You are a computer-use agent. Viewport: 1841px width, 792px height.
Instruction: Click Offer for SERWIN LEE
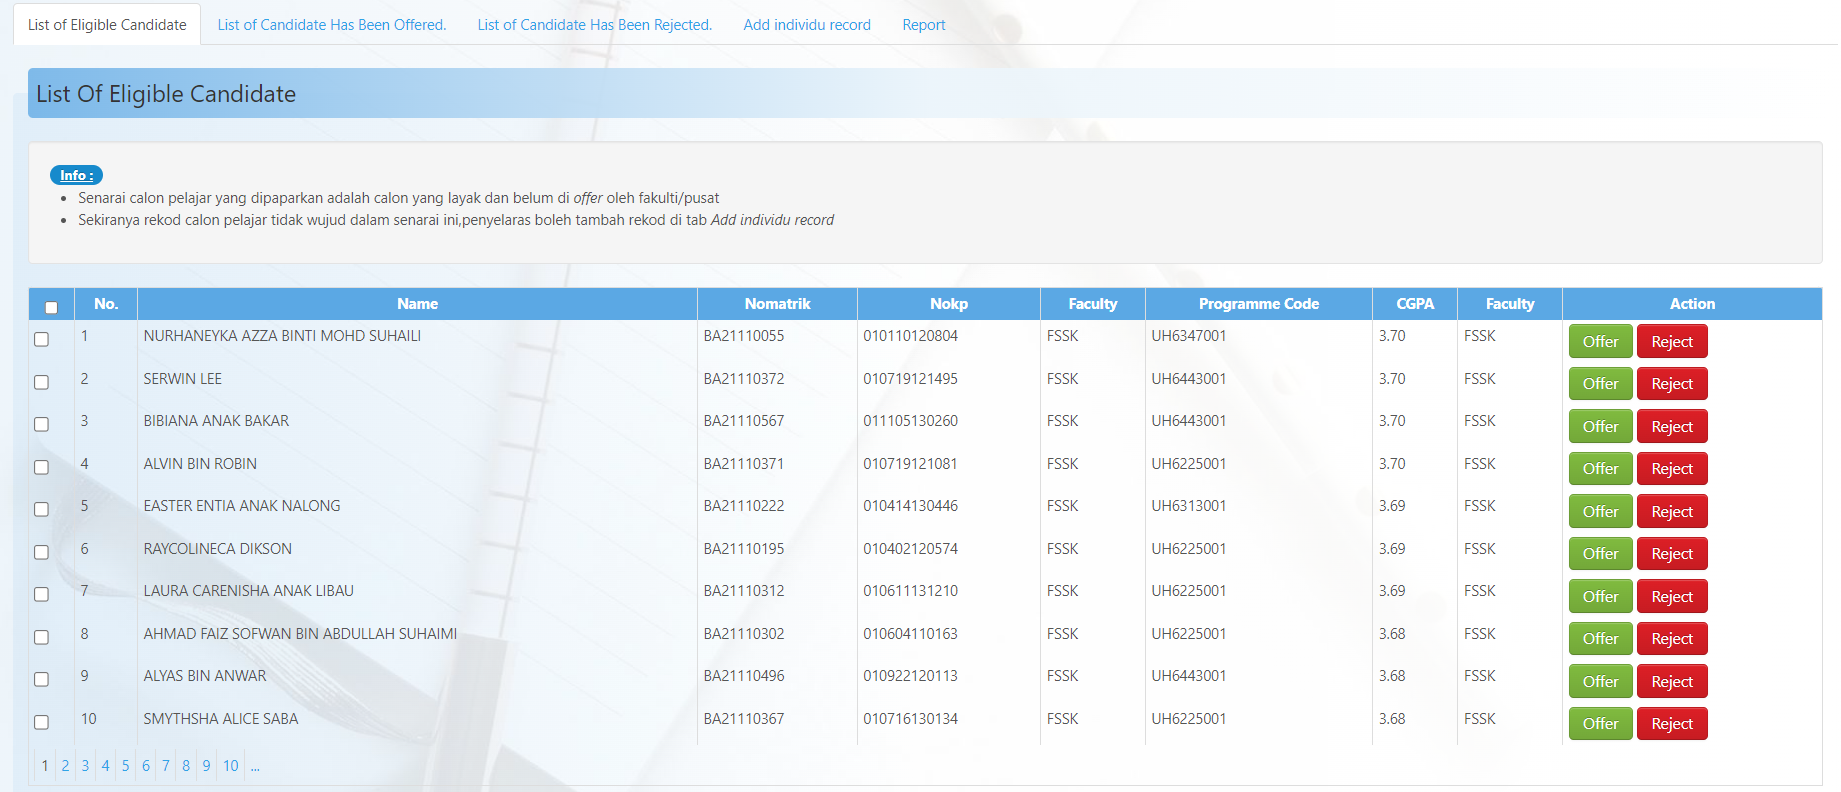pyautogui.click(x=1599, y=384)
